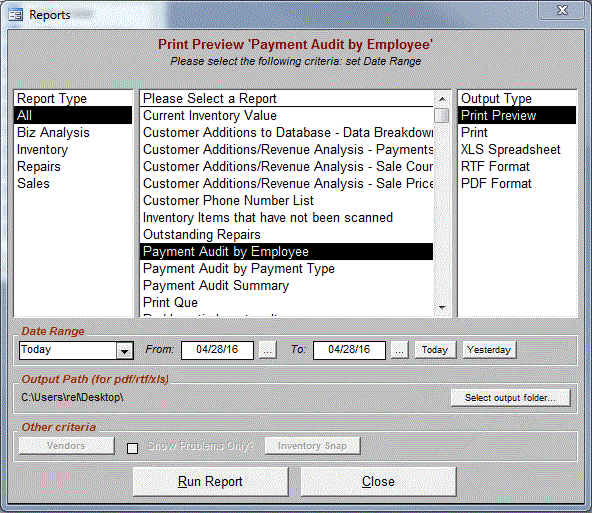Open the To date picker ellipsis button
592x513 pixels.
(399, 350)
